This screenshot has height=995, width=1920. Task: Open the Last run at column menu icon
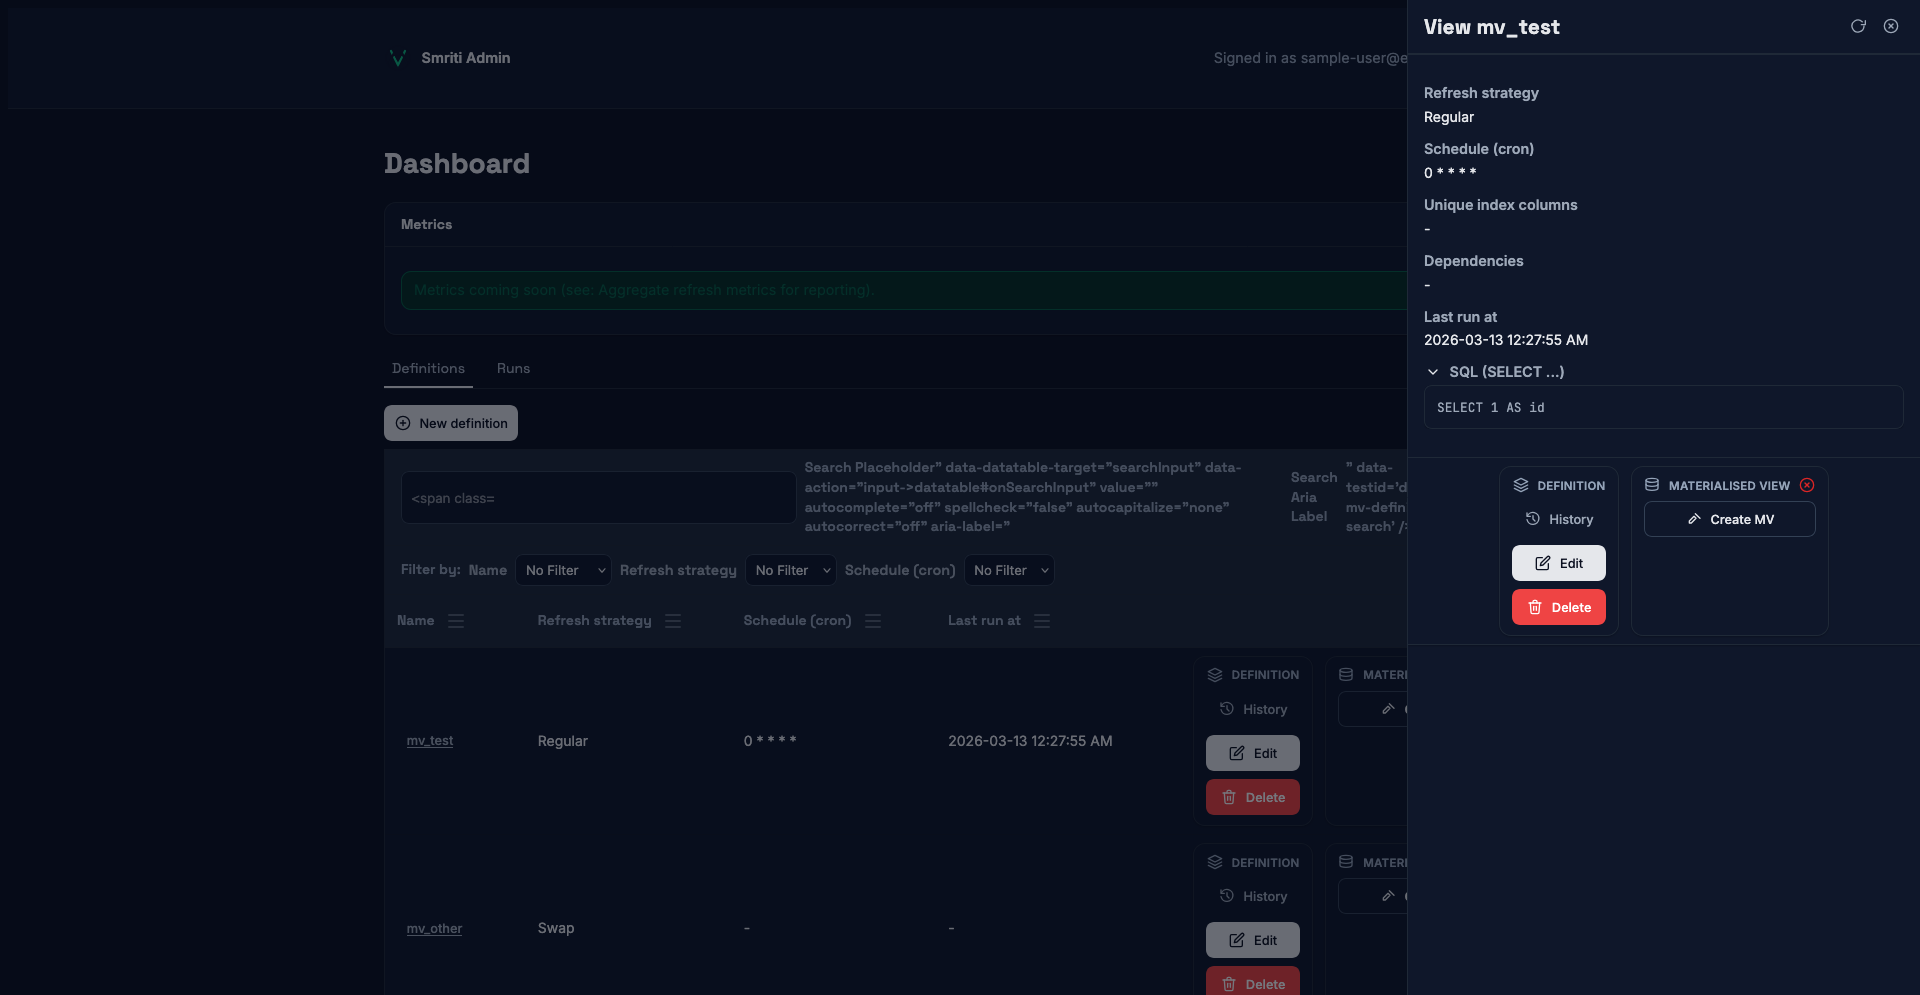pyautogui.click(x=1042, y=621)
